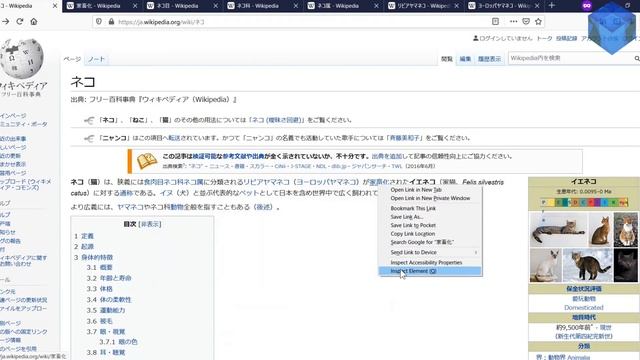Click the トーク link in top bar
Image resolution: width=640 pixels, height=360 pixels.
544,38
